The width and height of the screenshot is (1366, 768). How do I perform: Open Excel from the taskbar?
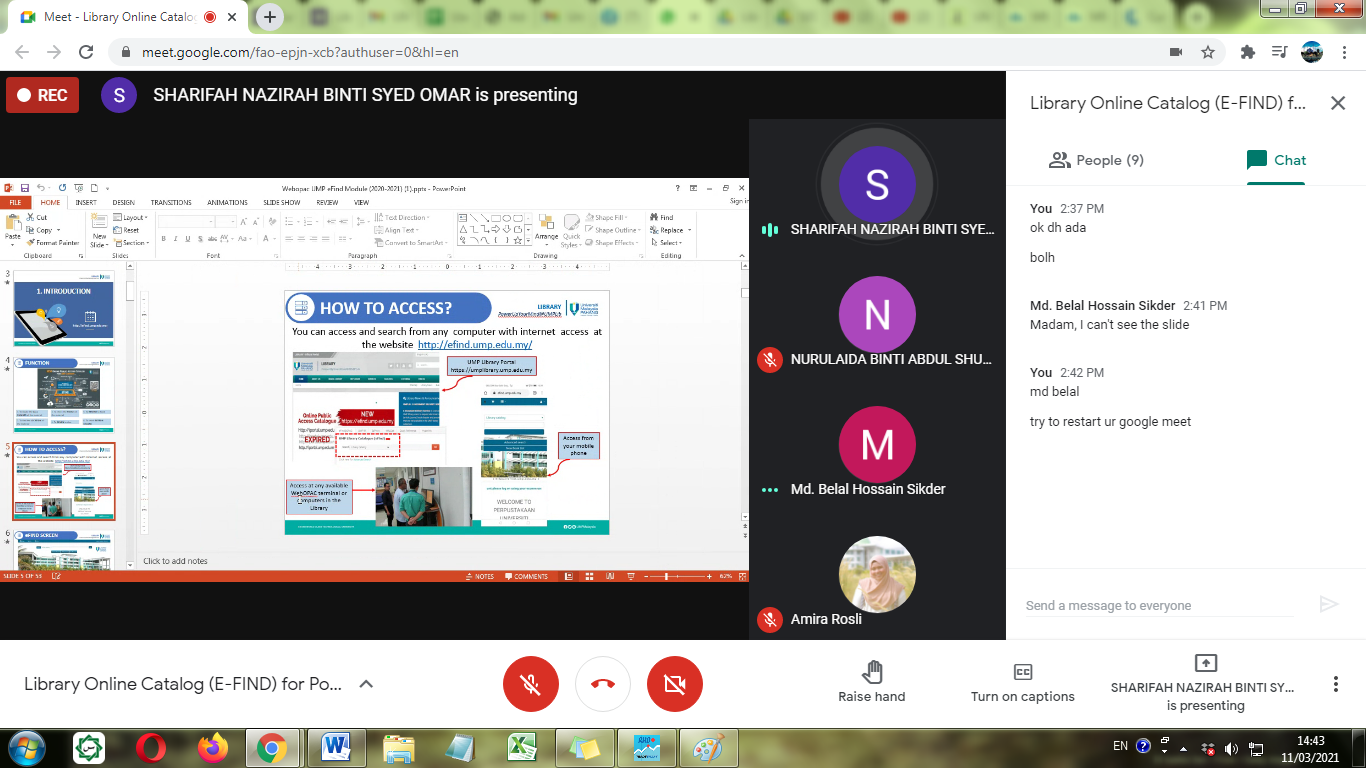point(523,748)
